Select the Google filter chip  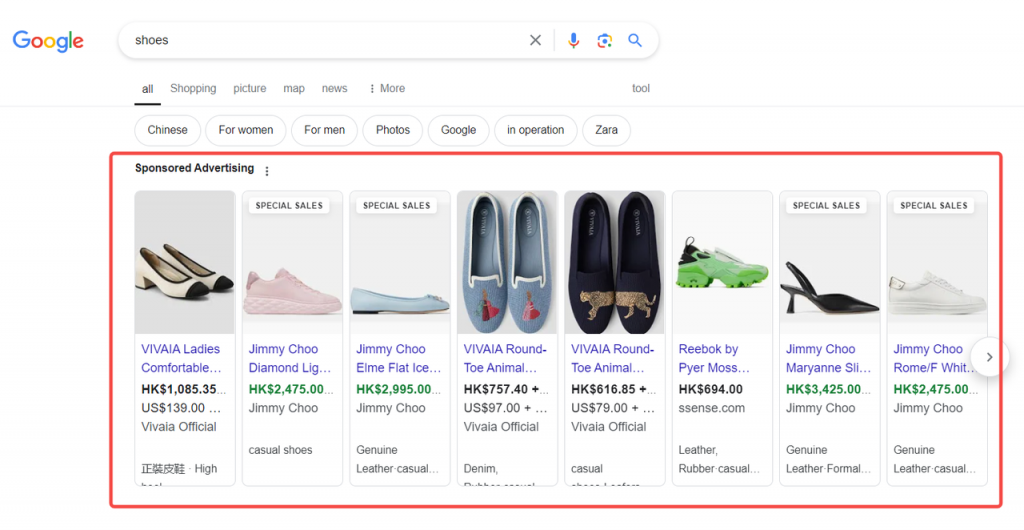point(458,130)
